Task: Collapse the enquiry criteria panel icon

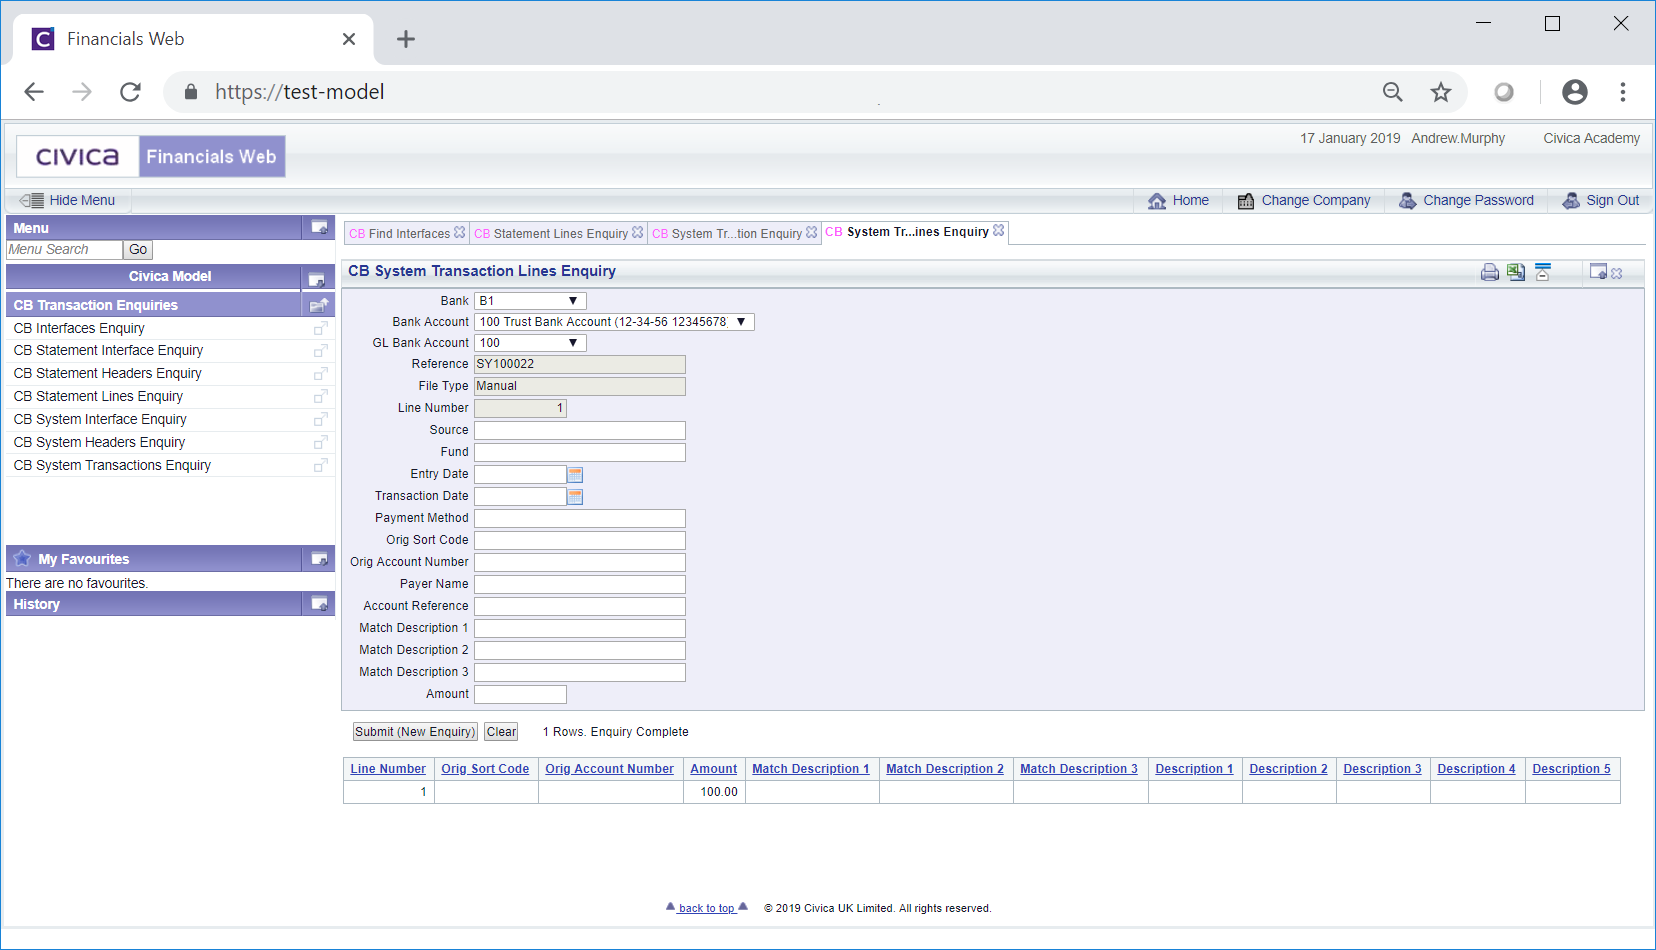Action: 1543,272
